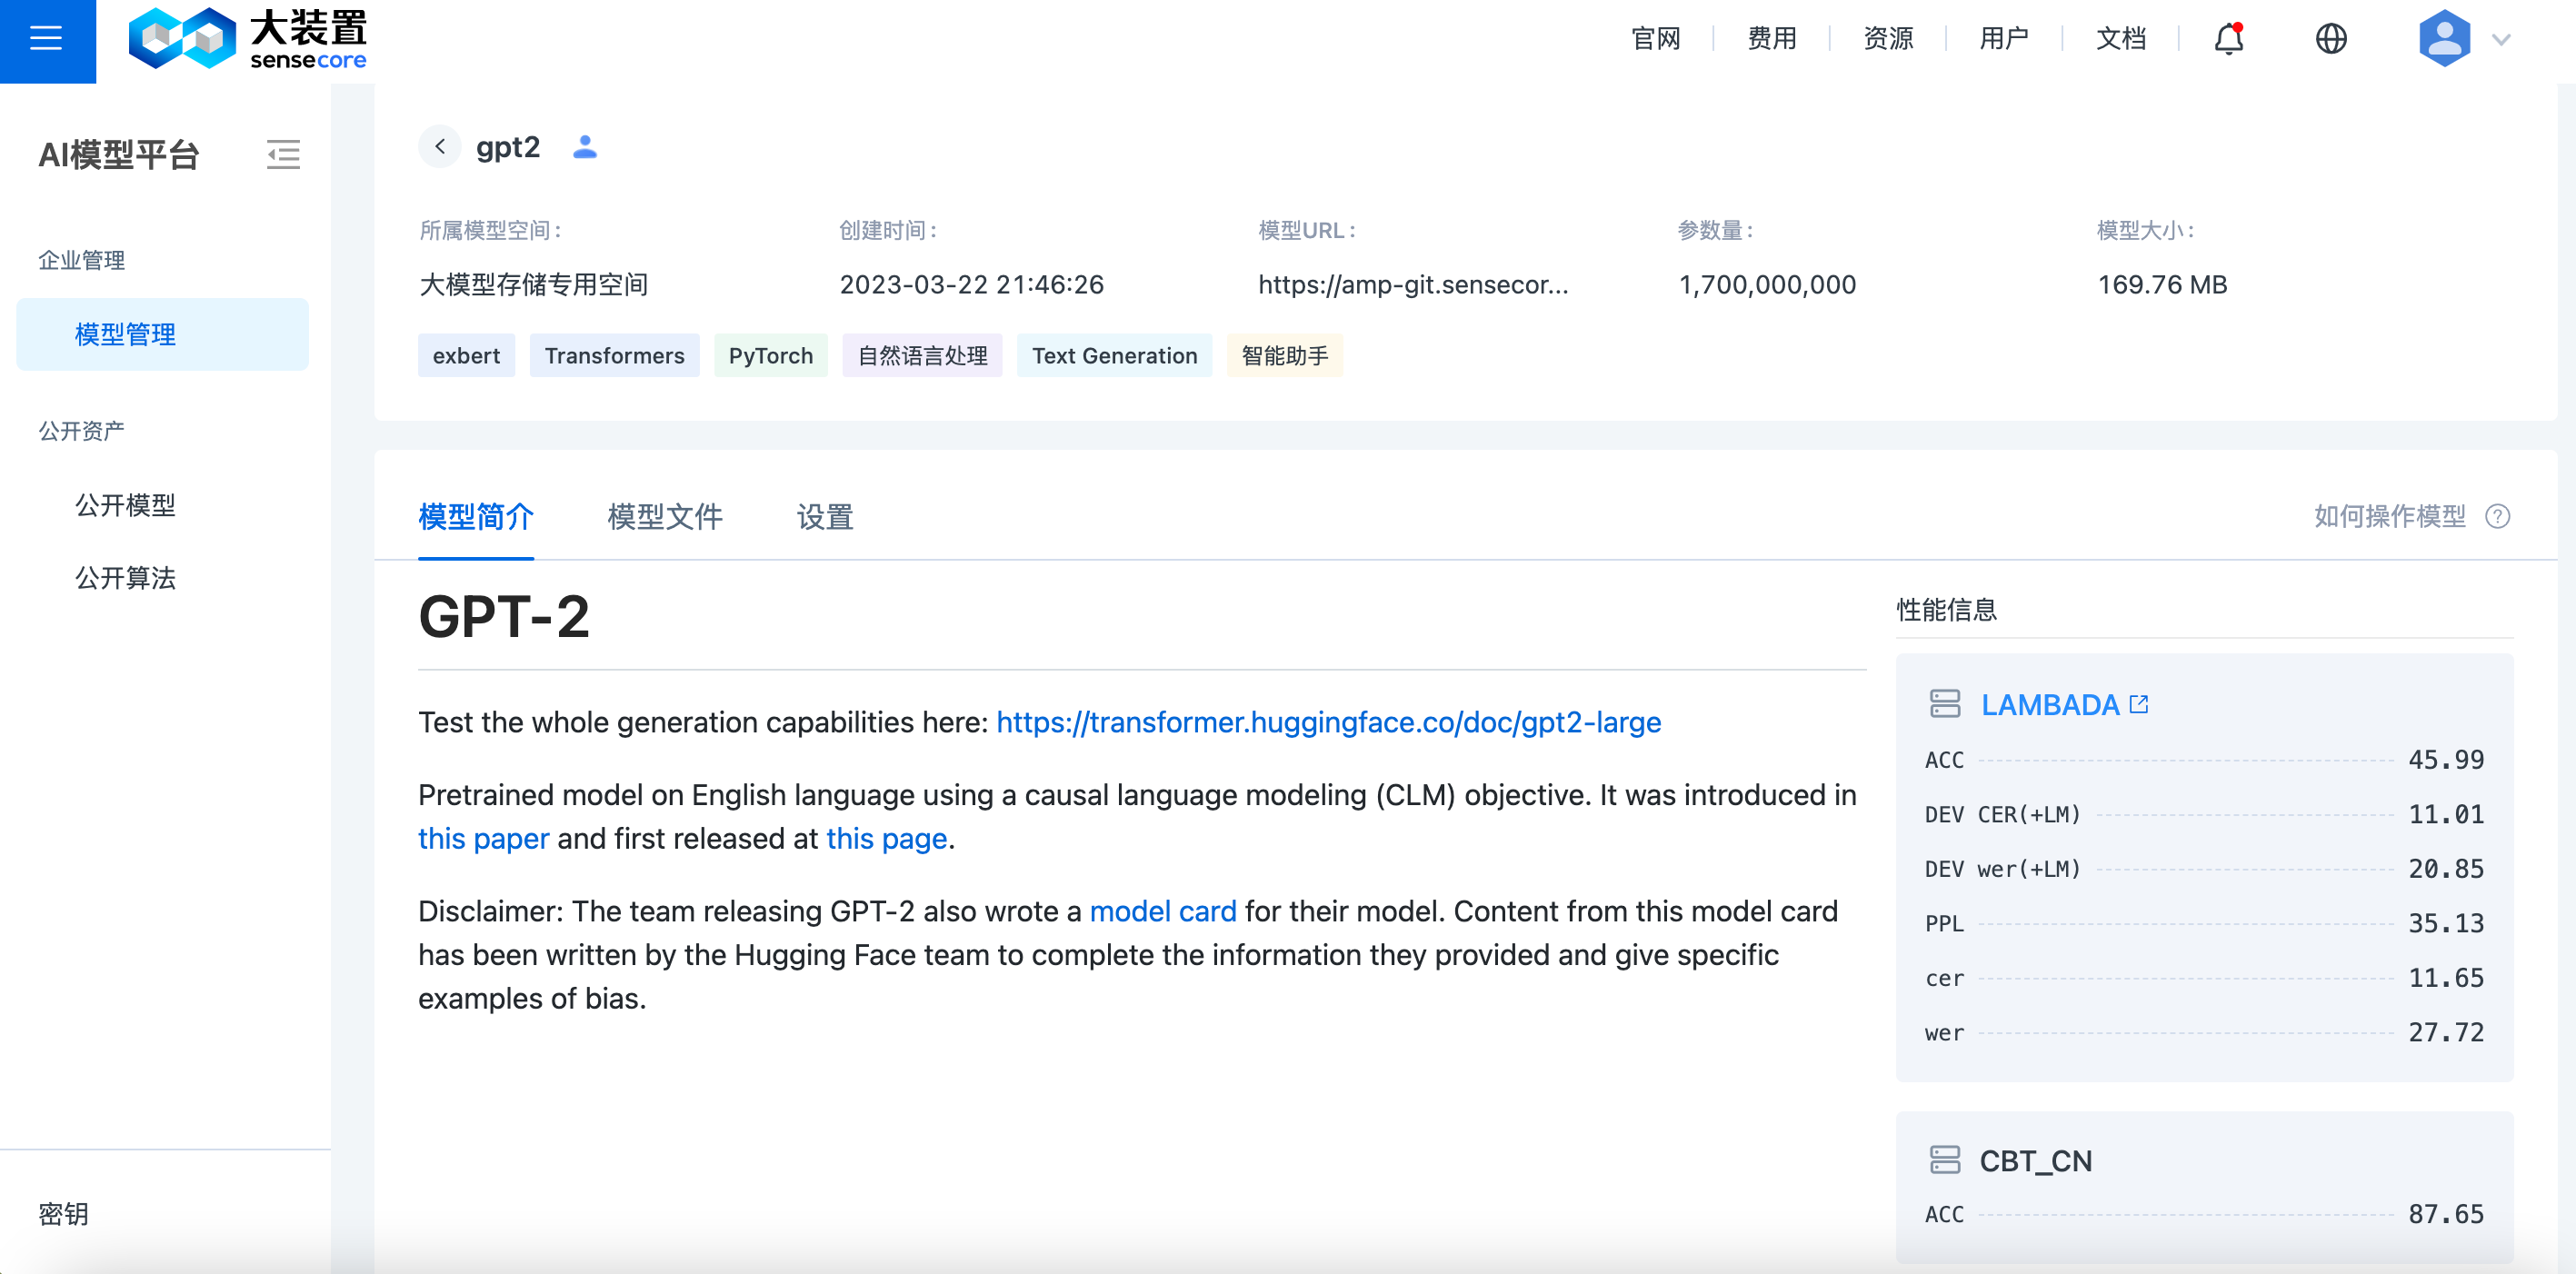
Task: Click the exbert tag
Action: pos(466,356)
